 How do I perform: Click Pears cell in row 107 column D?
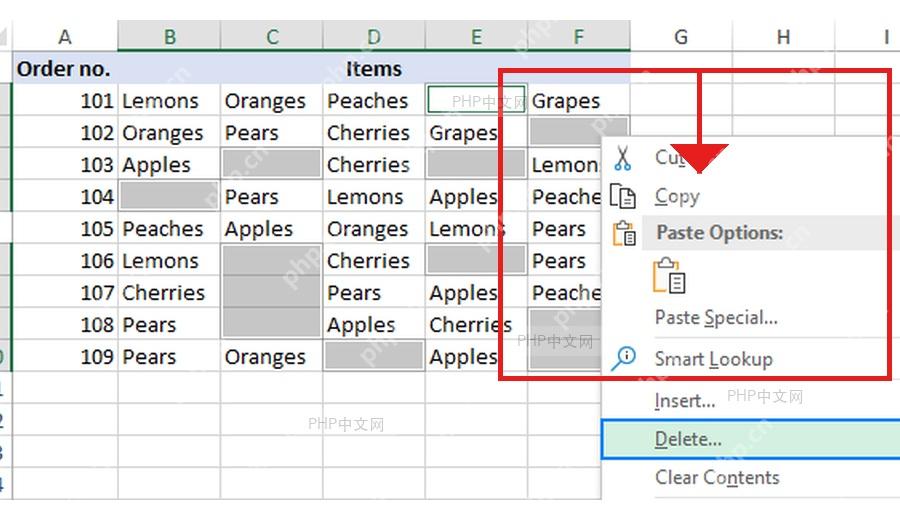click(374, 293)
